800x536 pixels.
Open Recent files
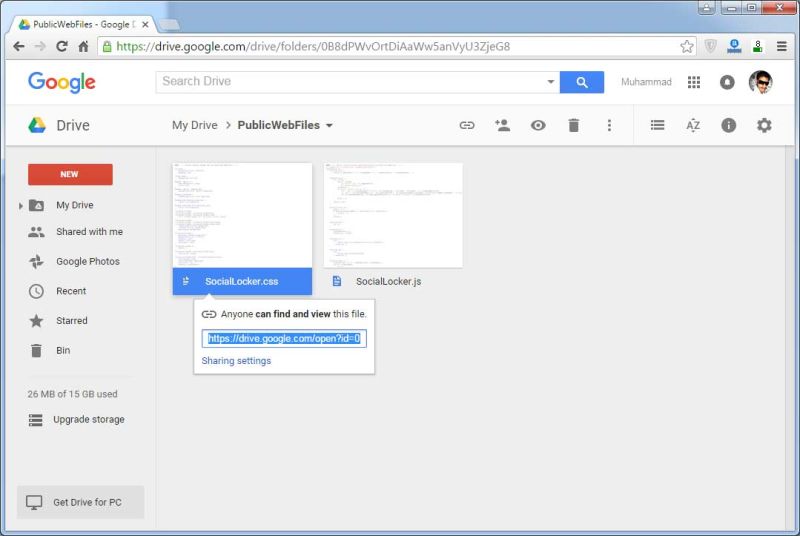71,291
